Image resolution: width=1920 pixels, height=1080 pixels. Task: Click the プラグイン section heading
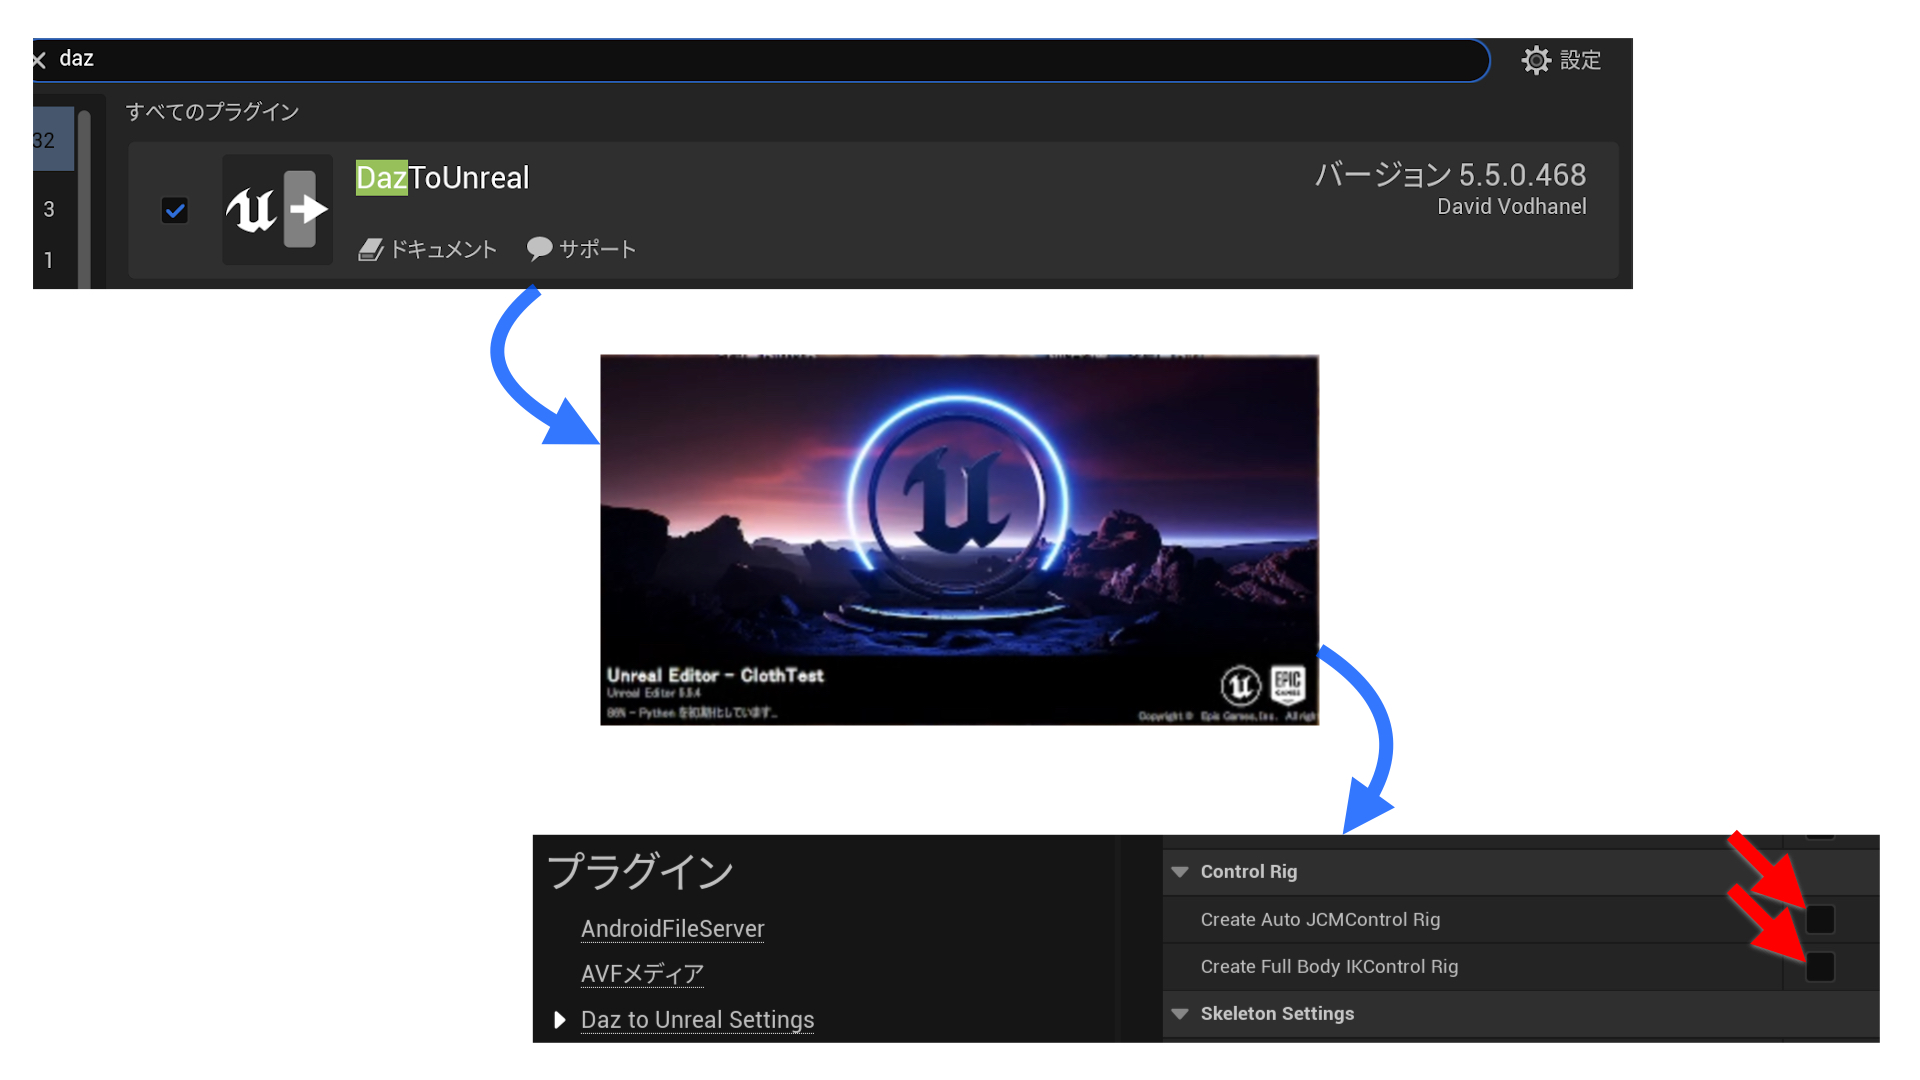coord(640,872)
